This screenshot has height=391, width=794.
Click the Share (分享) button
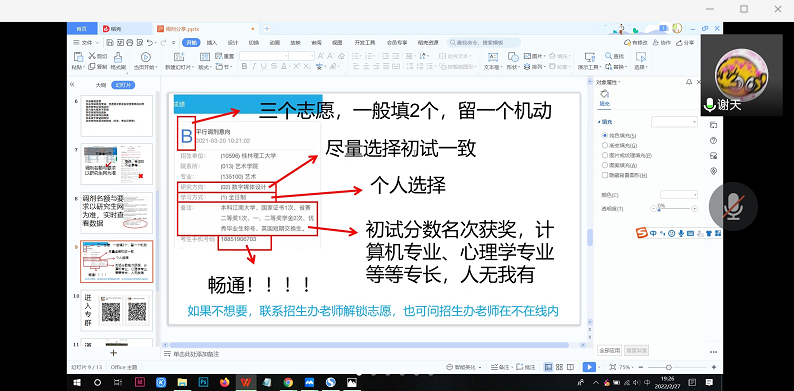pos(685,43)
